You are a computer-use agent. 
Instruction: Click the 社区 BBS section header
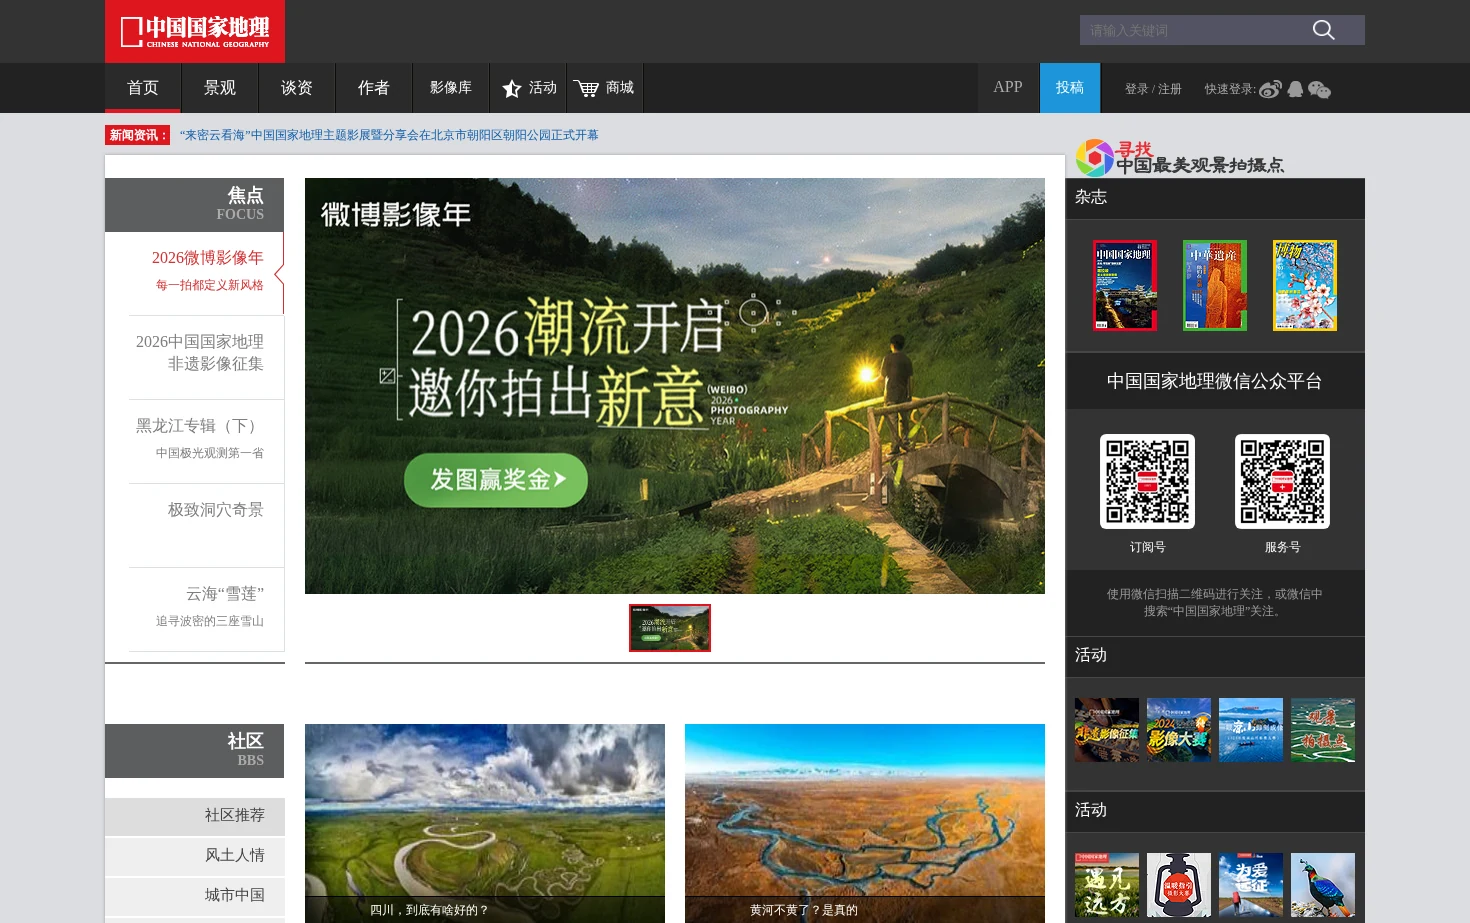click(195, 750)
